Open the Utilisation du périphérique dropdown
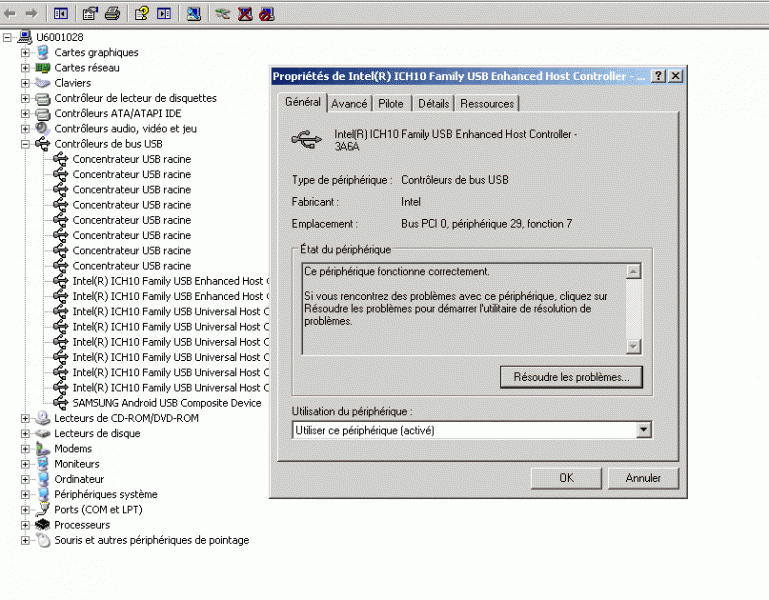 click(x=643, y=430)
